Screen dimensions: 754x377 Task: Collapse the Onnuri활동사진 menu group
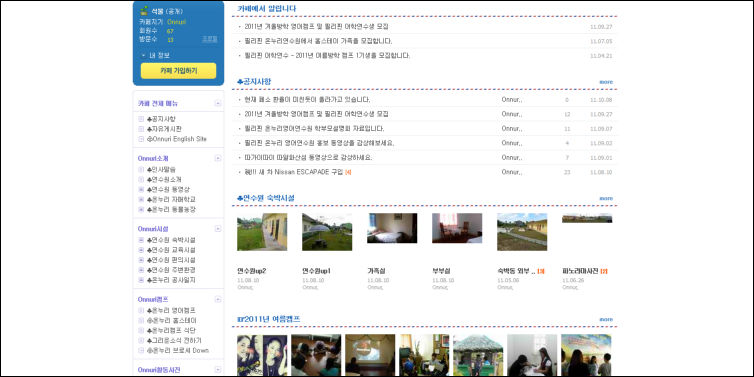(218, 370)
